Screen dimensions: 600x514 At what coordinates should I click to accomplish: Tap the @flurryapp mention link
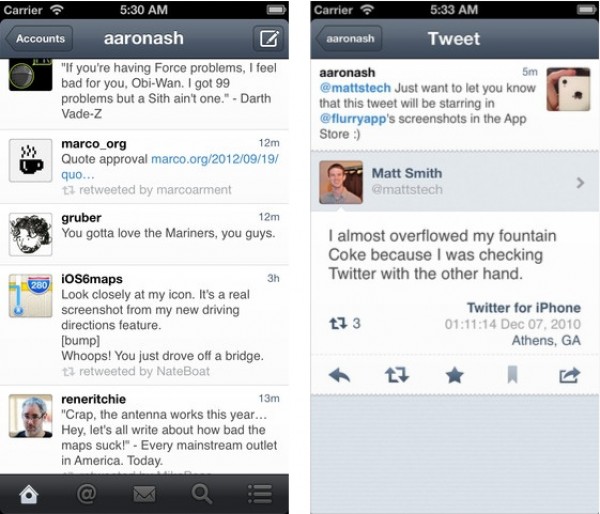(x=352, y=119)
